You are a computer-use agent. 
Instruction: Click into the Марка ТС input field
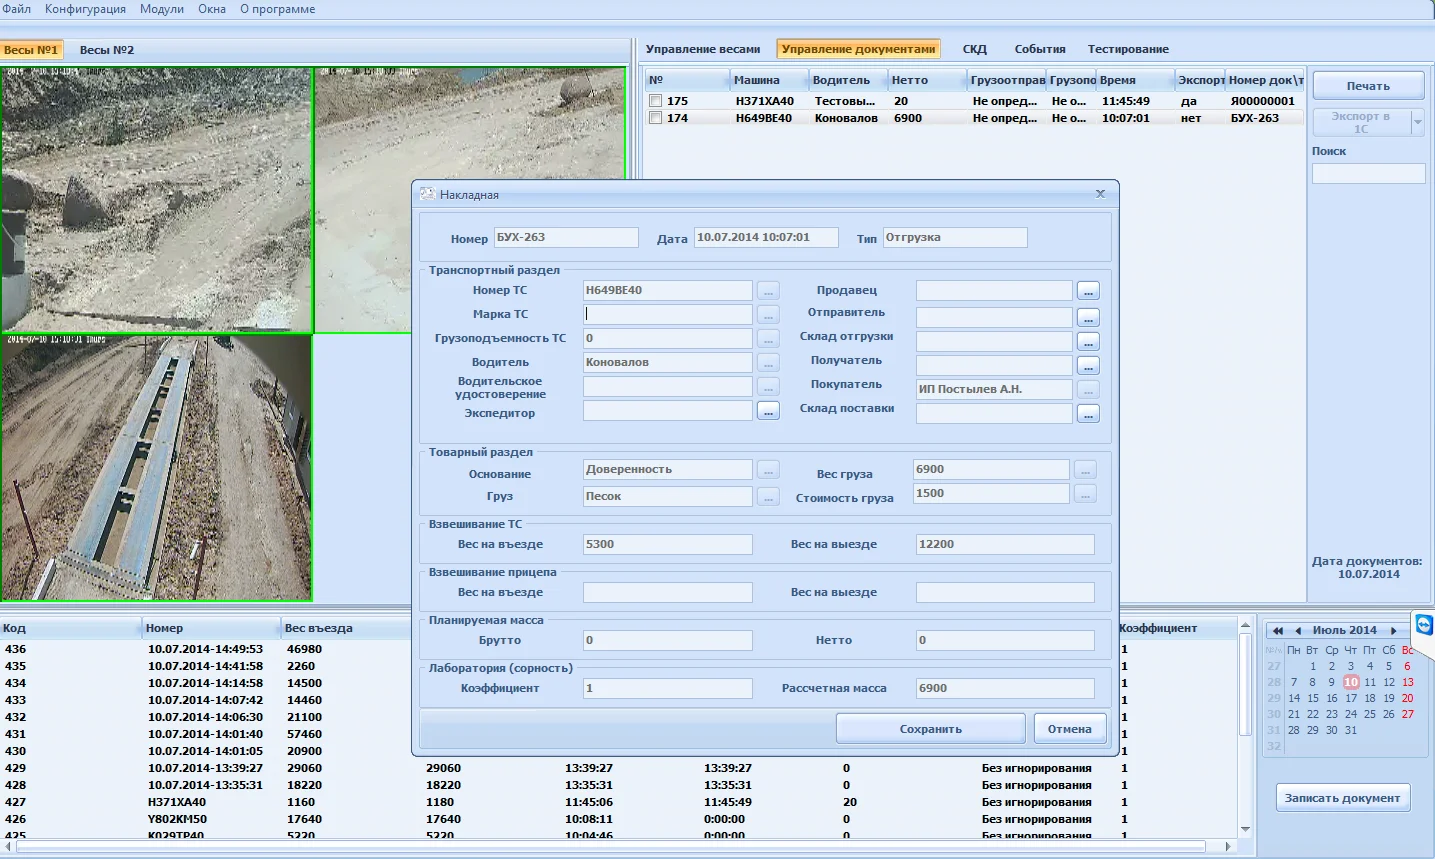click(x=667, y=314)
